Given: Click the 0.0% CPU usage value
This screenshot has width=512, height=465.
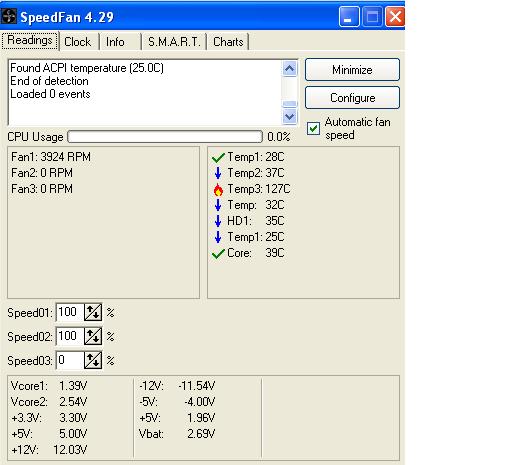Looking at the screenshot, I should click(279, 137).
